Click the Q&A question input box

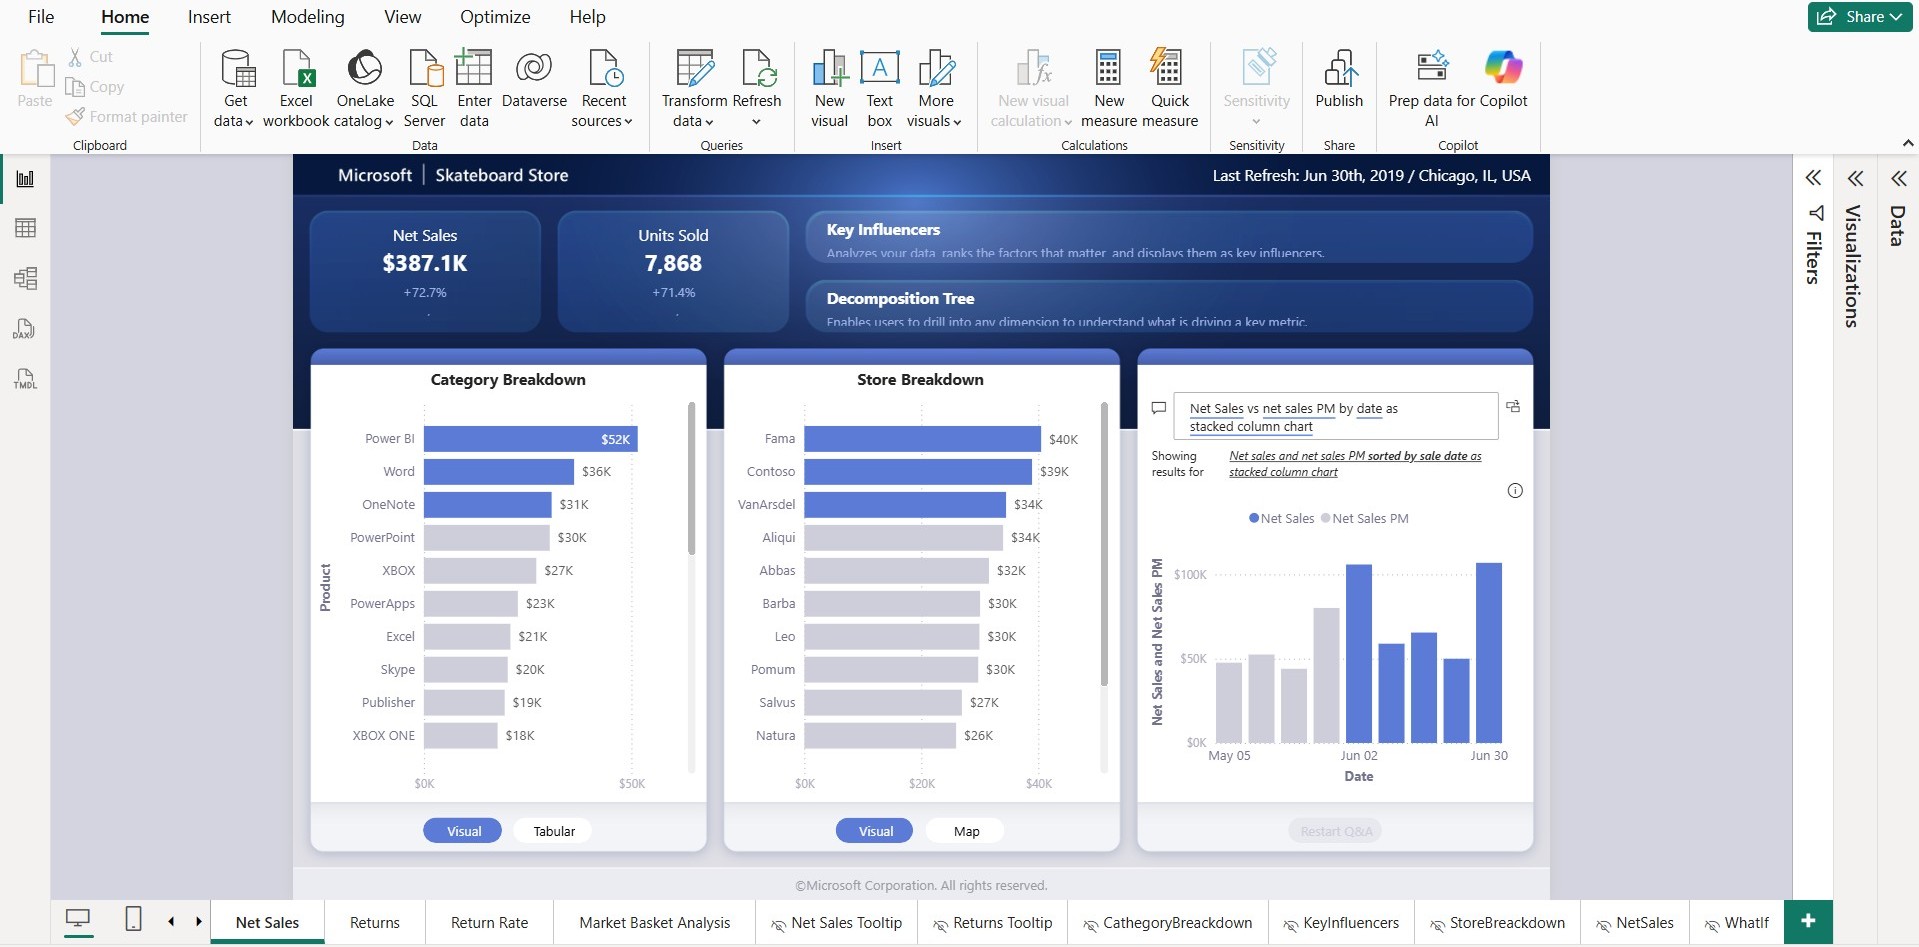pyautogui.click(x=1335, y=417)
